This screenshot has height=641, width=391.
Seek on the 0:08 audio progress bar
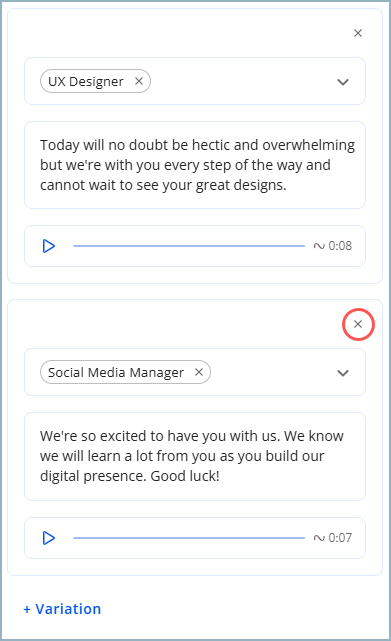pos(189,246)
